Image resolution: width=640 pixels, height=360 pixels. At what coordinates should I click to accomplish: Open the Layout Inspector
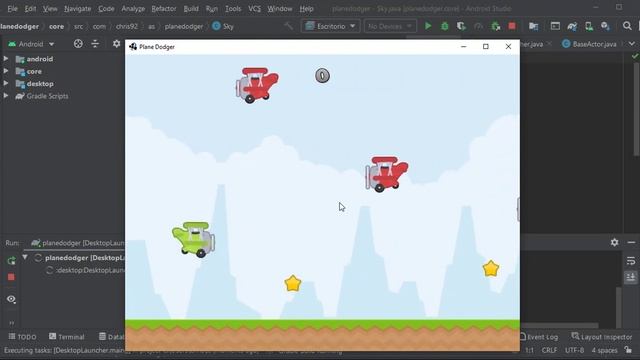point(602,337)
